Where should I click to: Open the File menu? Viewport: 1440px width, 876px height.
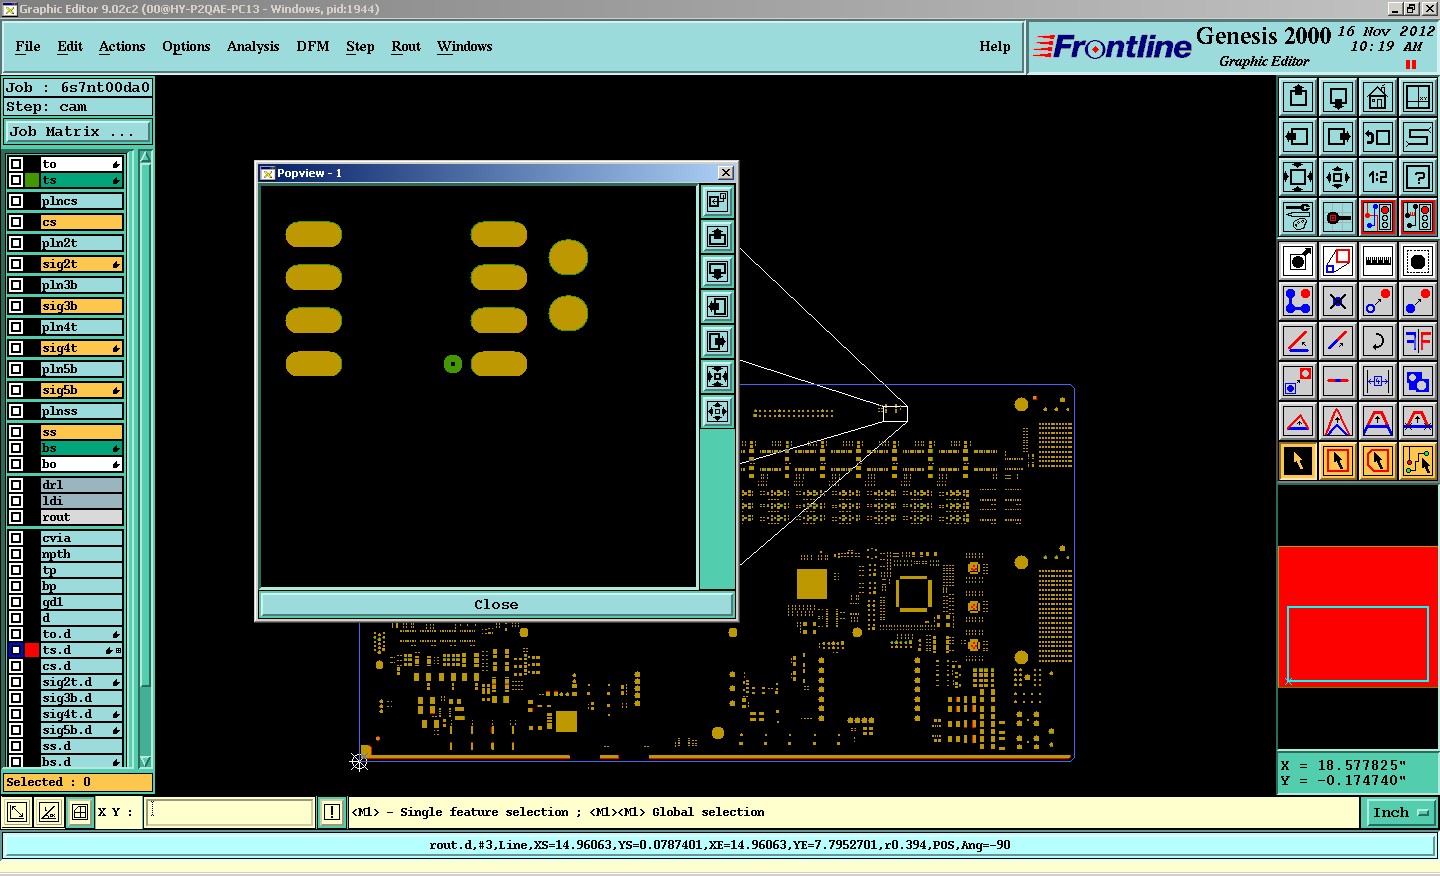28,46
